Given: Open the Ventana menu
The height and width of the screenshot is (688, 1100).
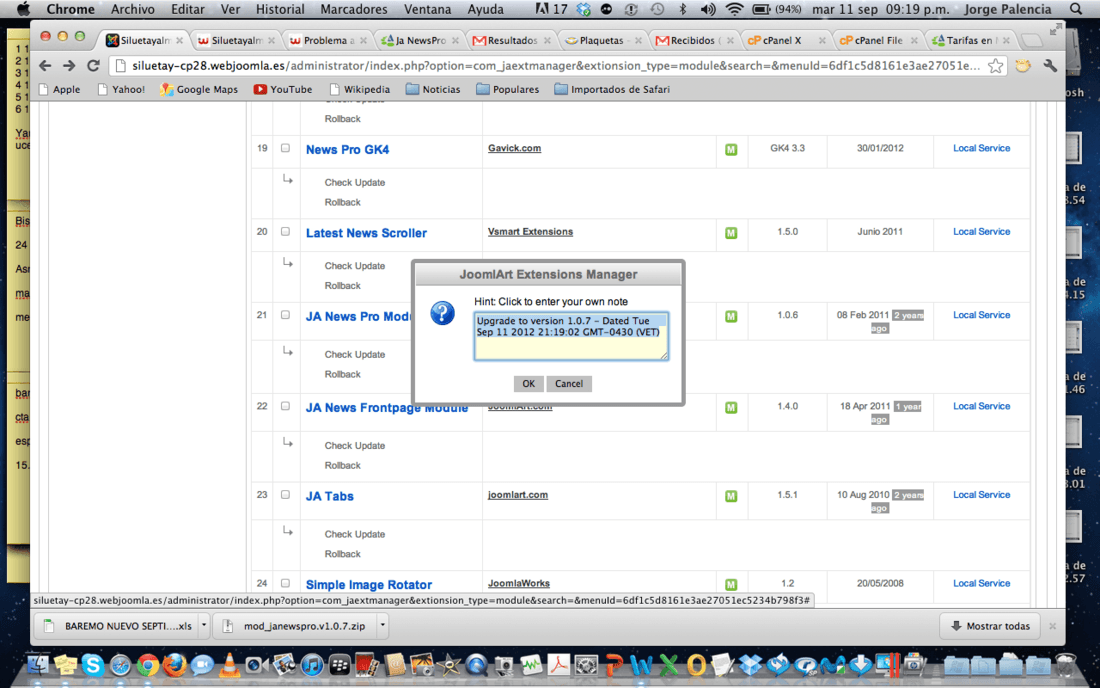Looking at the screenshot, I should tap(427, 9).
